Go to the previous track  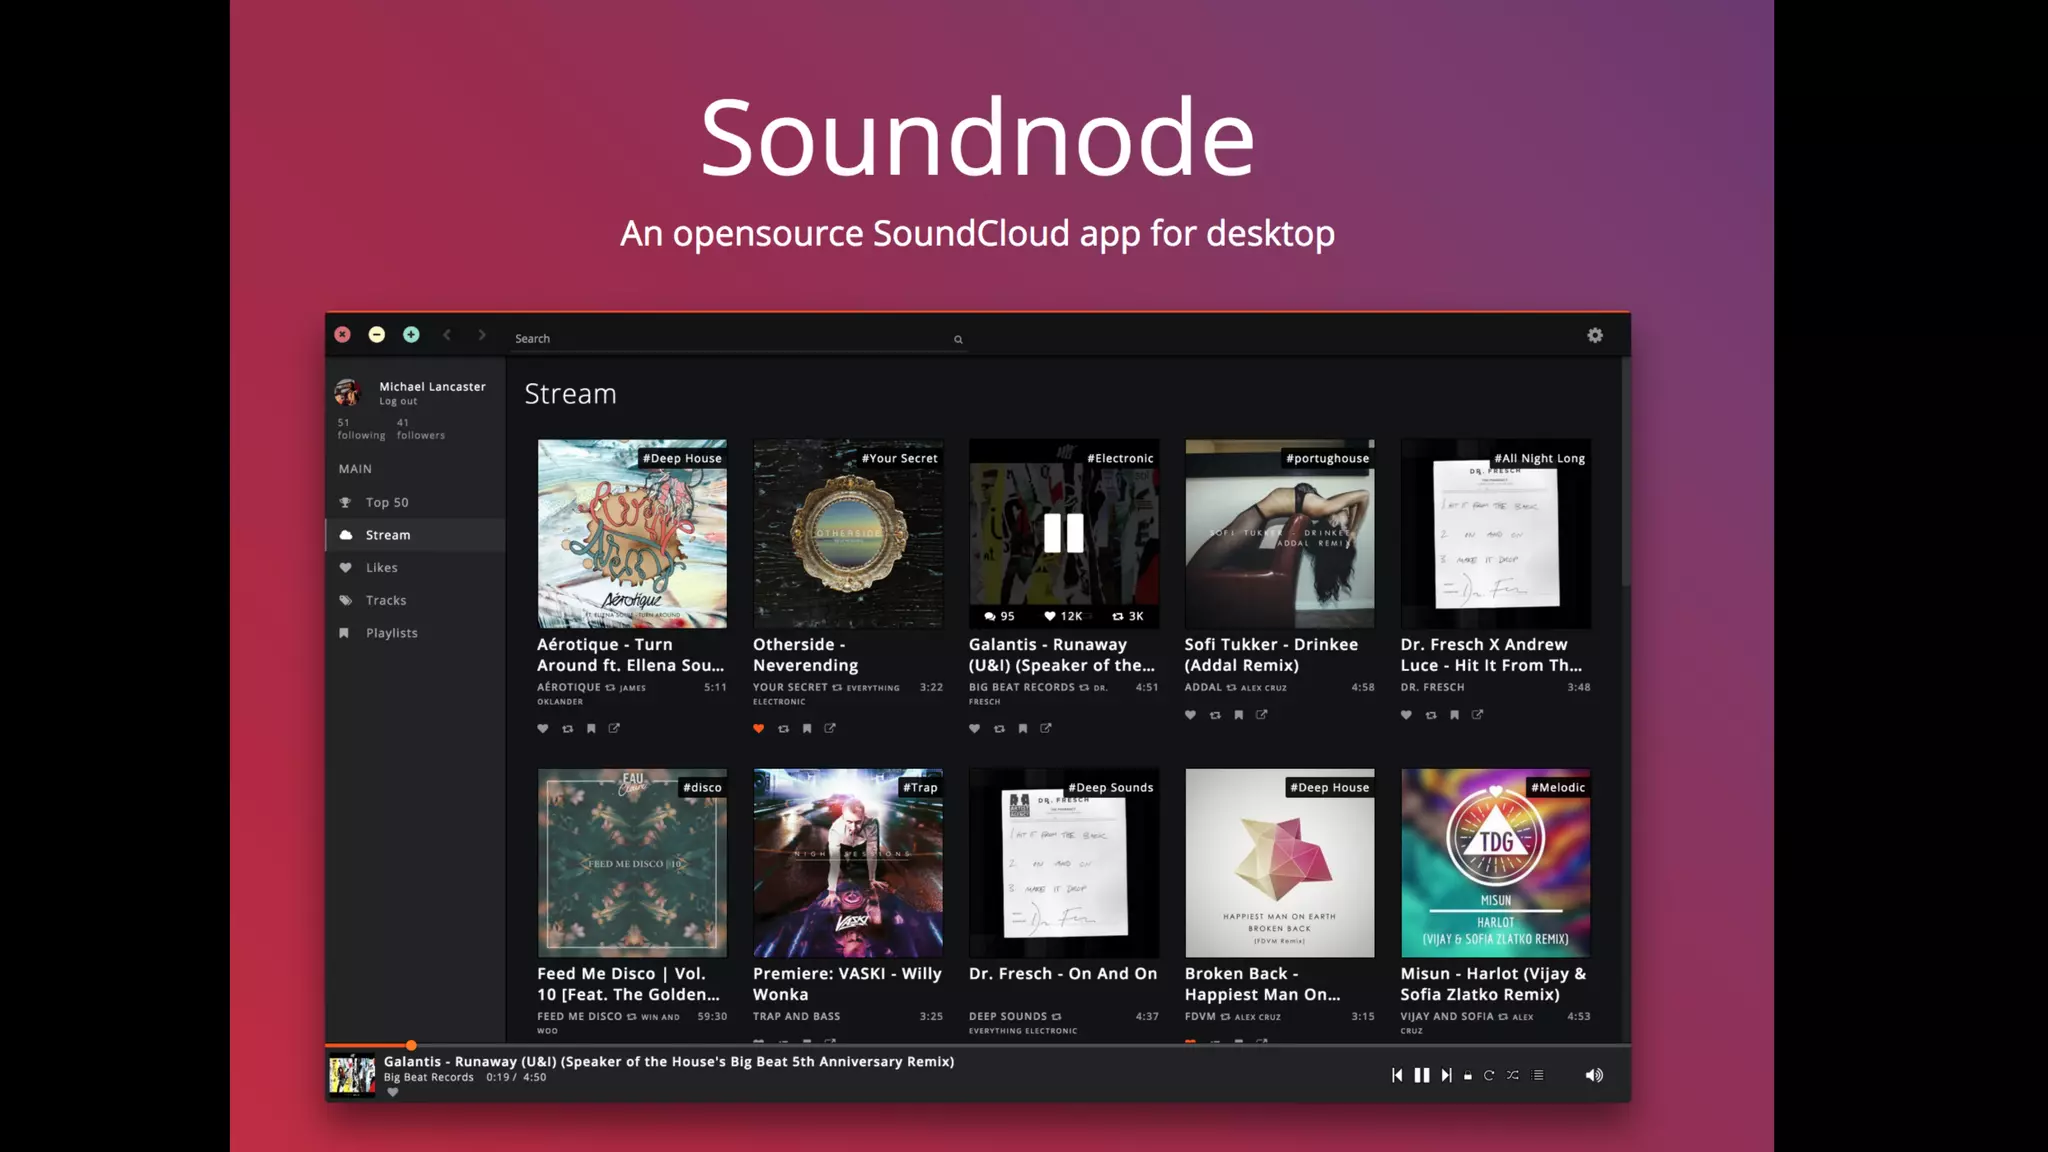[1397, 1075]
